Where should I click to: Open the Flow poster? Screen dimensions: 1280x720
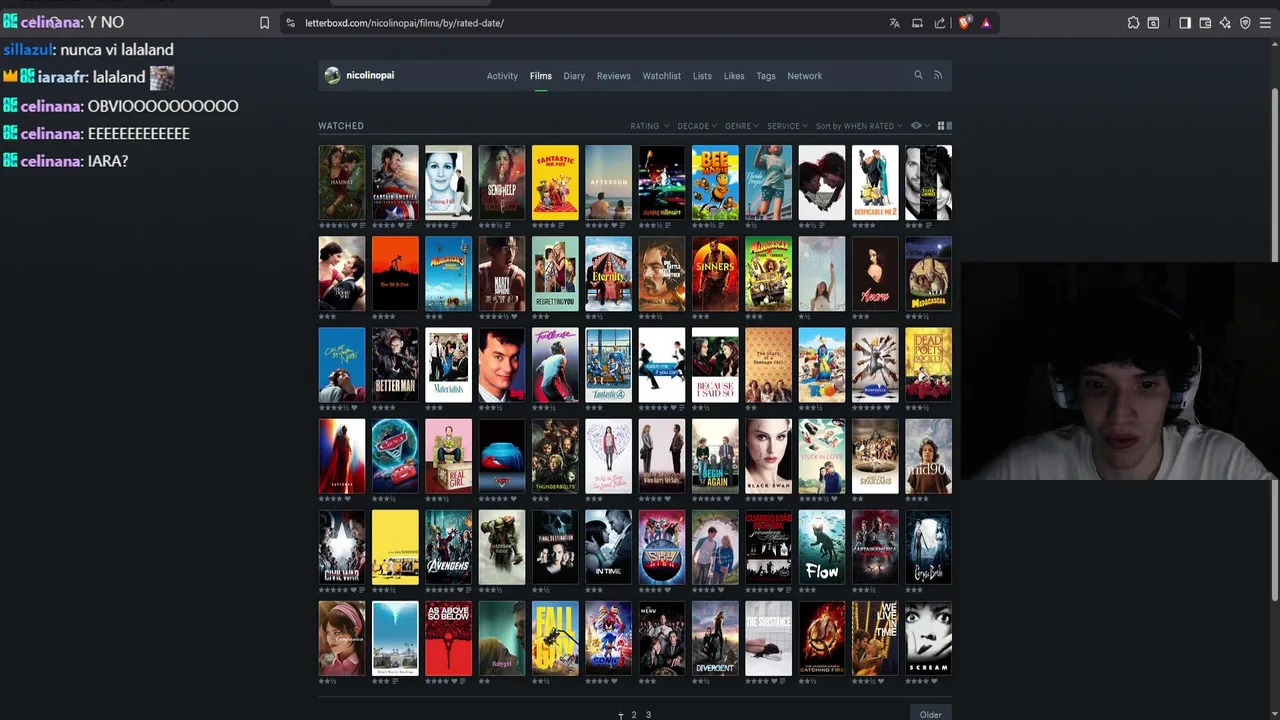[x=821, y=547]
